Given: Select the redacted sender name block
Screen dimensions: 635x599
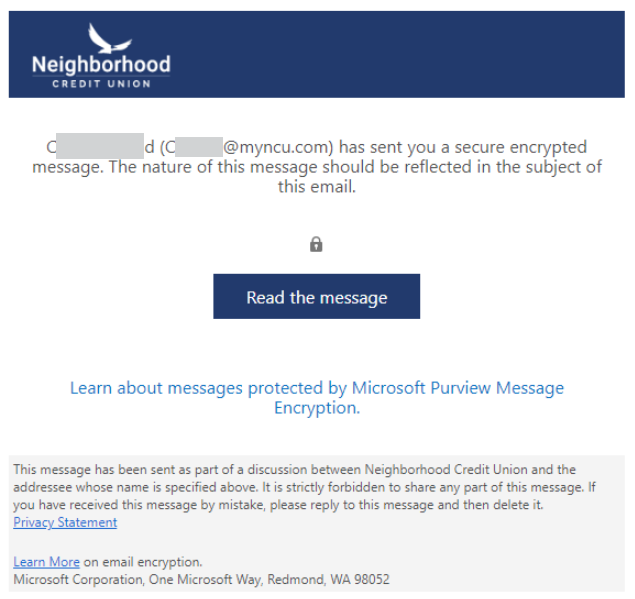Looking at the screenshot, I should tap(100, 146).
